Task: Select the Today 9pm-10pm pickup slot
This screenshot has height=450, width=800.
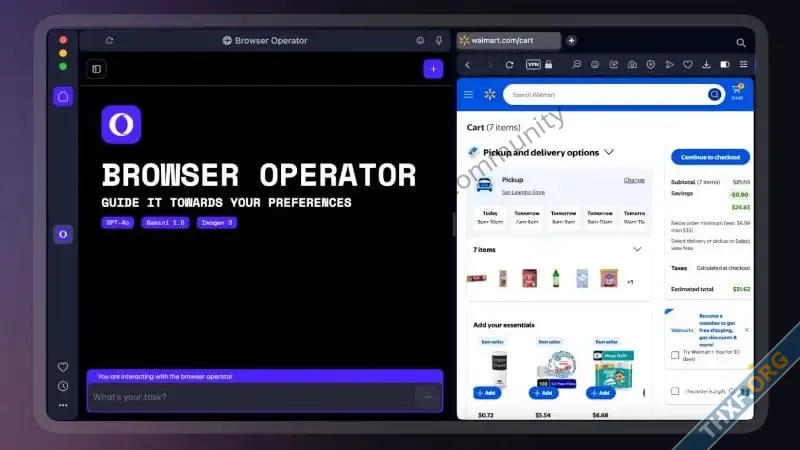Action: click(x=490, y=217)
